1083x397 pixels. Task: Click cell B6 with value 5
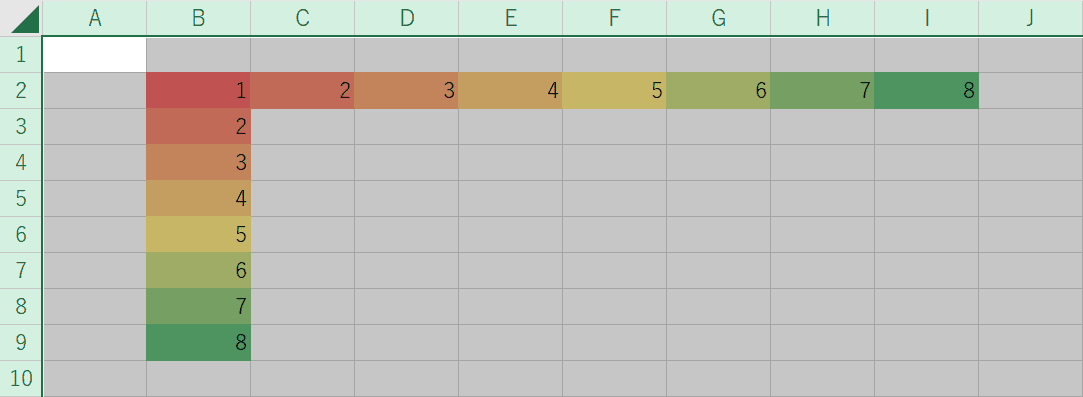tap(198, 234)
